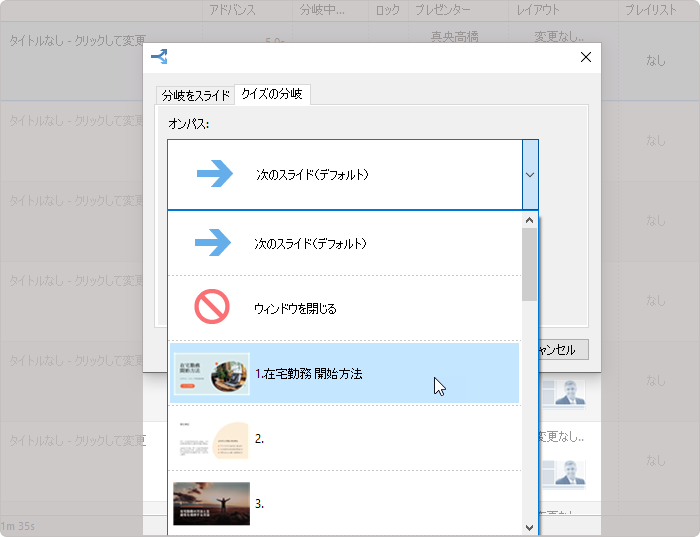Select the slide 1 thumbnail 在宅勤務 開始方法
Image resolution: width=700 pixels, height=537 pixels.
[211, 373]
